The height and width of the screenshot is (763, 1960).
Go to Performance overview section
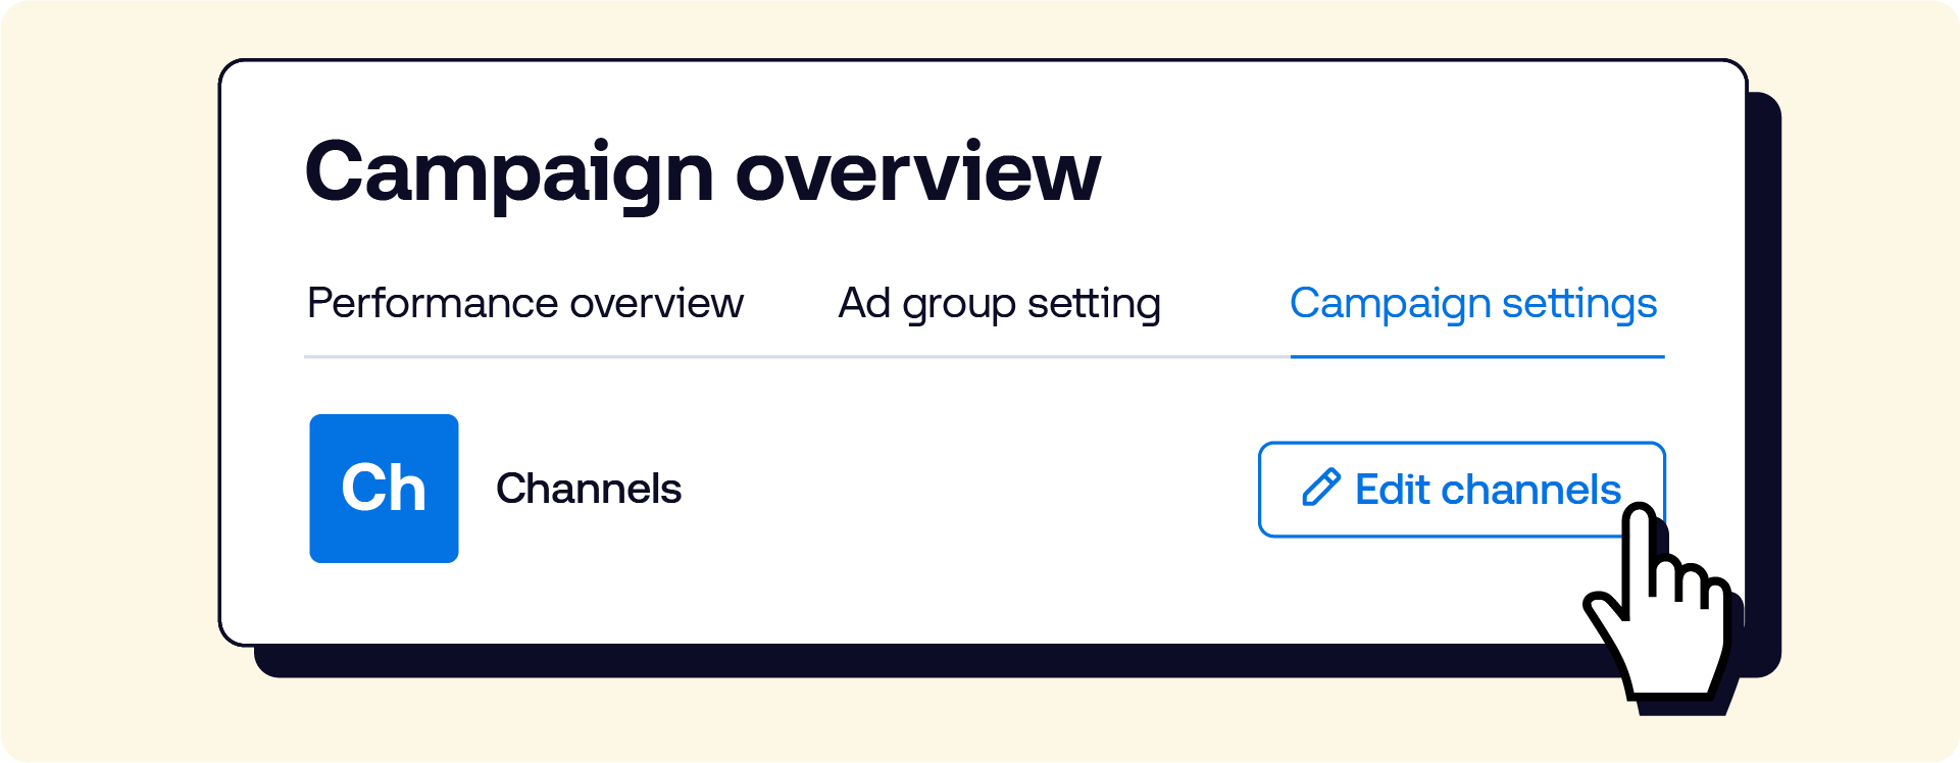click(x=525, y=303)
